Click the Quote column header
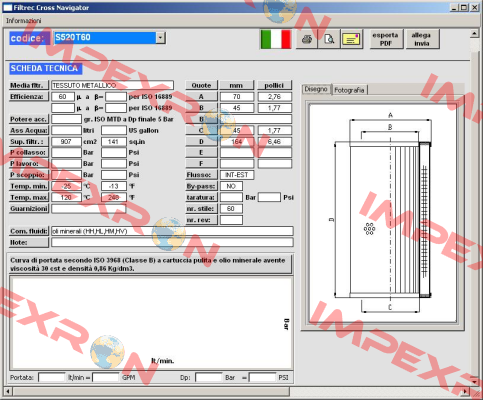483x400 pixels. pyautogui.click(x=201, y=85)
